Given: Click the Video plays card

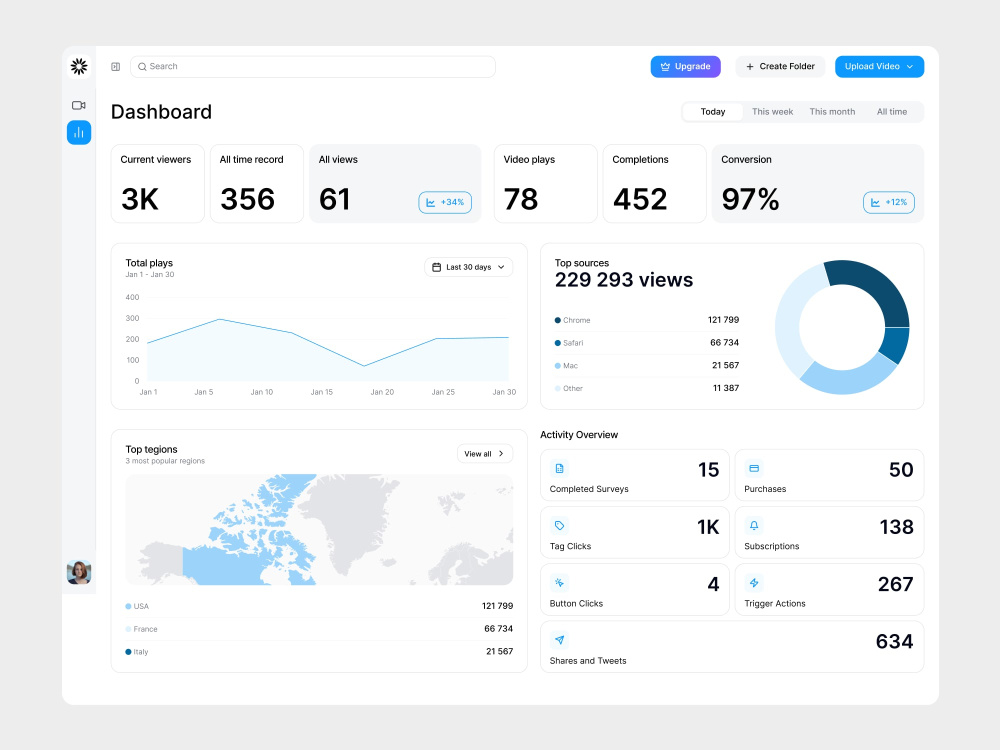Looking at the screenshot, I should [546, 184].
